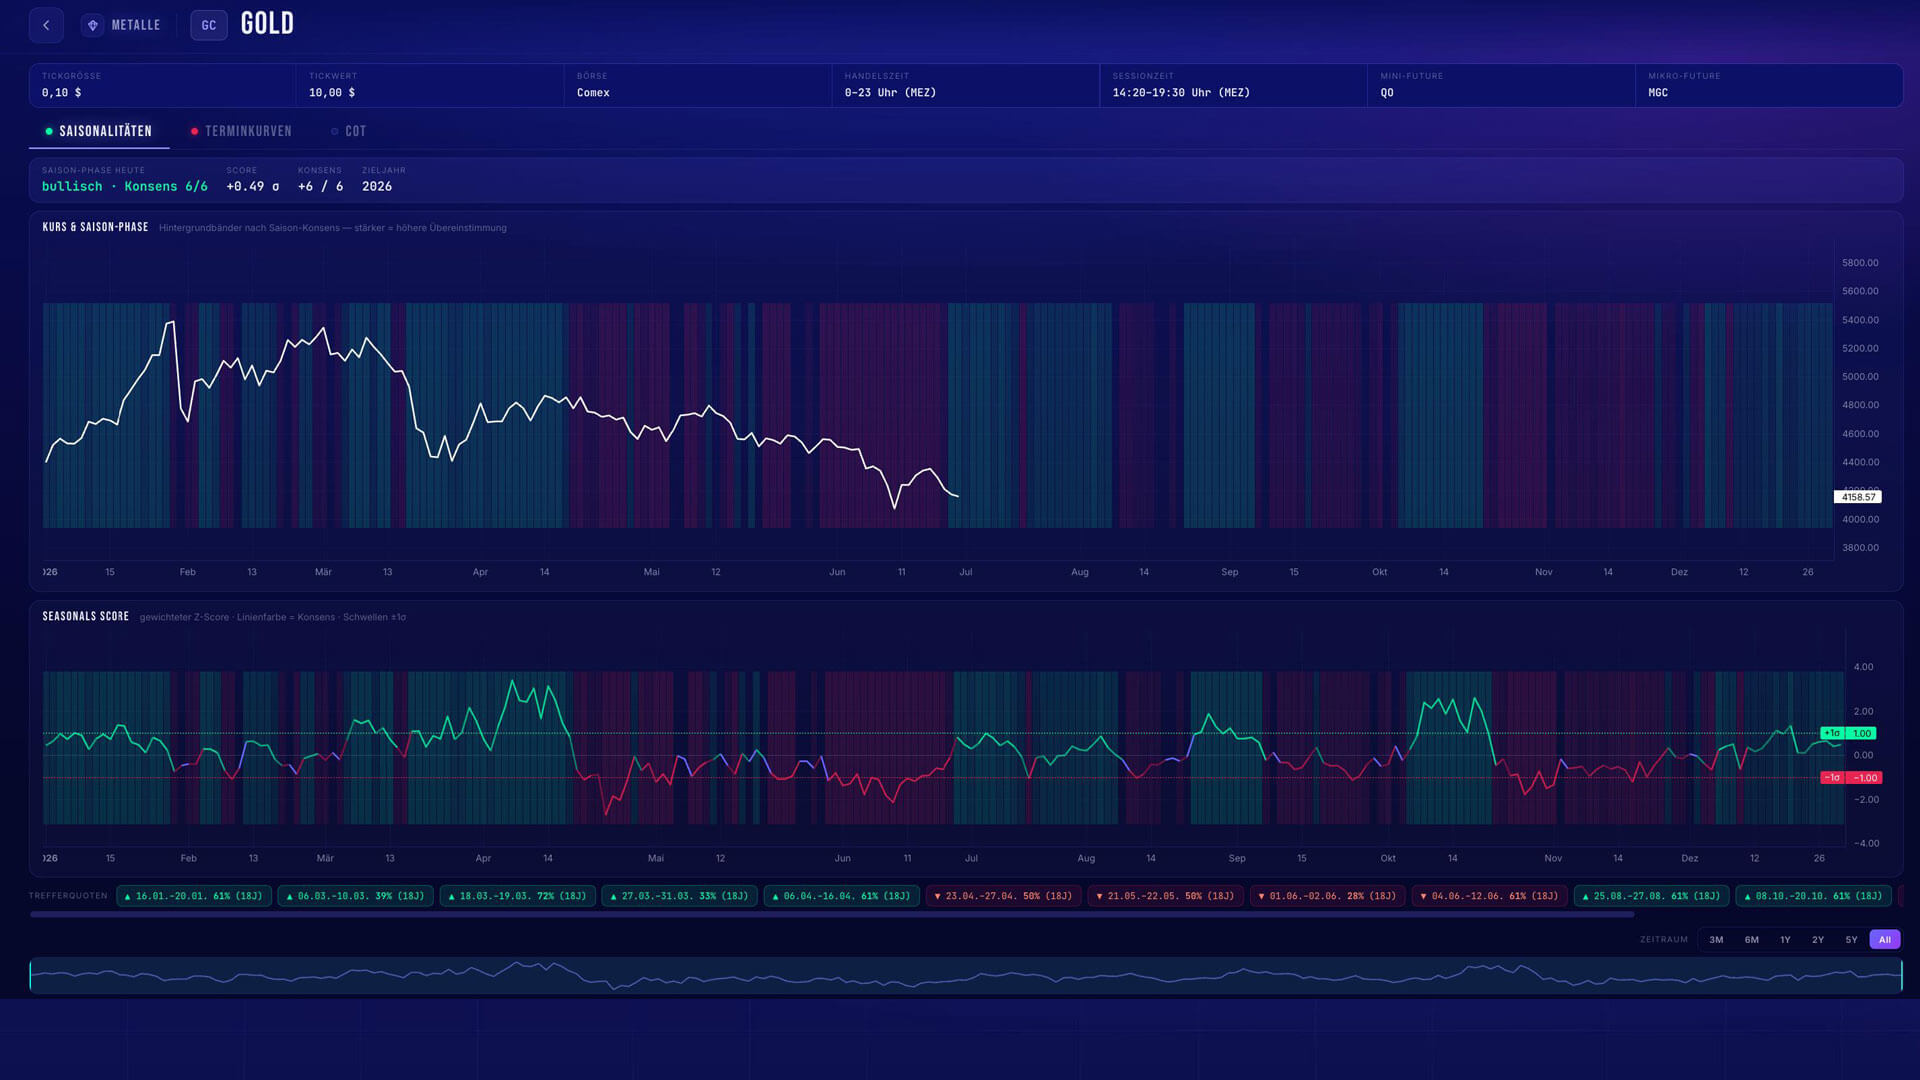The height and width of the screenshot is (1080, 1920).
Task: Click the Tickwert value 10,00 $
Action: click(x=332, y=93)
